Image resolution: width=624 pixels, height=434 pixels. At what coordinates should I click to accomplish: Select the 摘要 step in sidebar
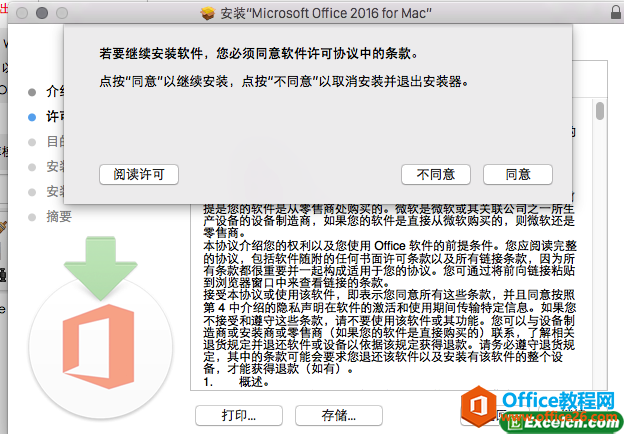pyautogui.click(x=59, y=217)
